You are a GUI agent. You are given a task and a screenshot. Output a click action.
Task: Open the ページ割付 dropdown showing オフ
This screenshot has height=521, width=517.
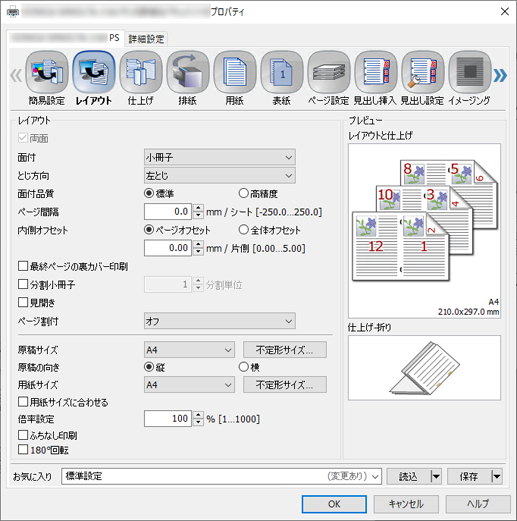coord(220,321)
